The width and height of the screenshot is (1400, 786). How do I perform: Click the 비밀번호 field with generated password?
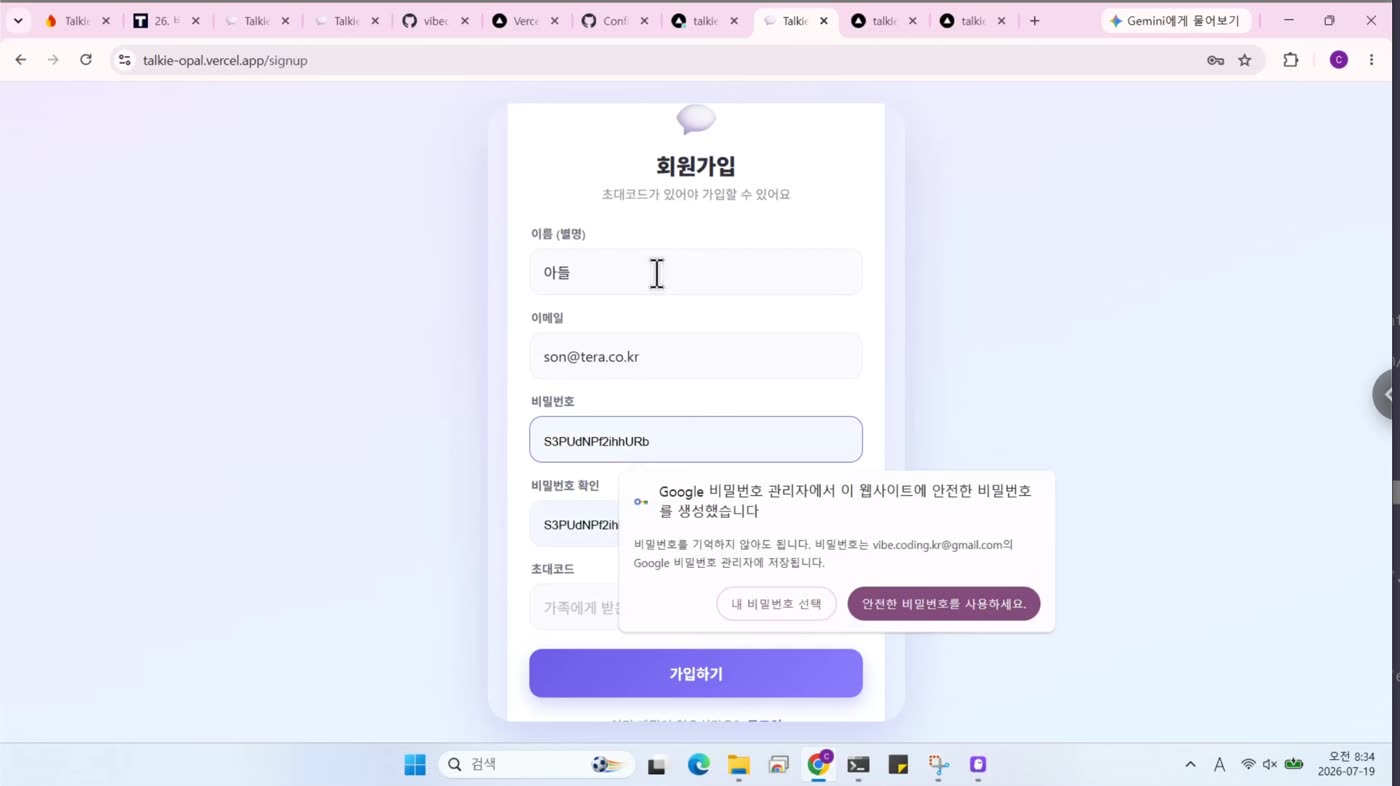[x=696, y=440]
